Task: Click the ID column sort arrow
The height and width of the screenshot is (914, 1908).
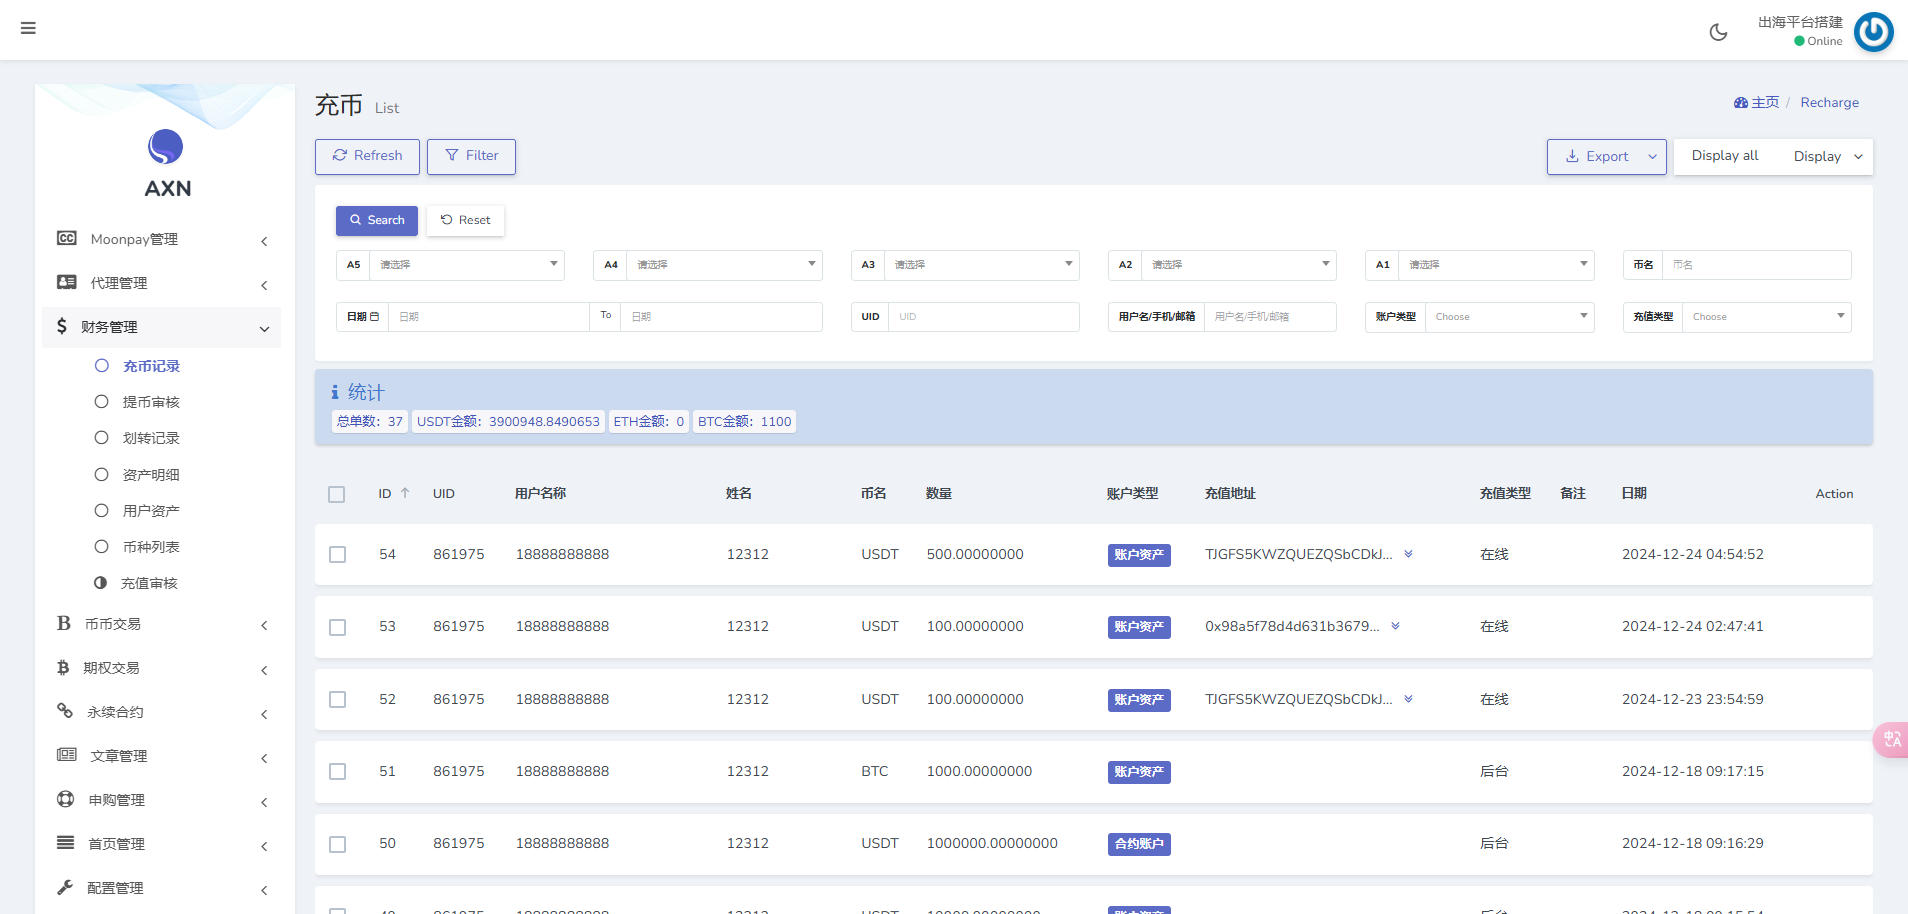Action: click(405, 493)
